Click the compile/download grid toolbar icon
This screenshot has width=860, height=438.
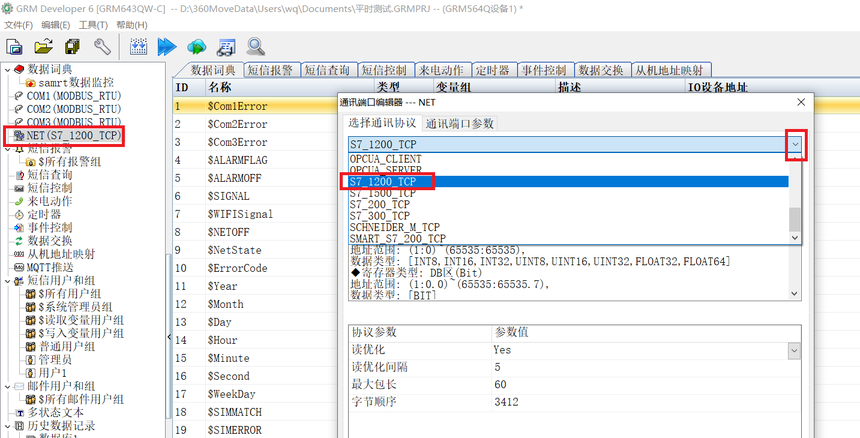(x=139, y=46)
